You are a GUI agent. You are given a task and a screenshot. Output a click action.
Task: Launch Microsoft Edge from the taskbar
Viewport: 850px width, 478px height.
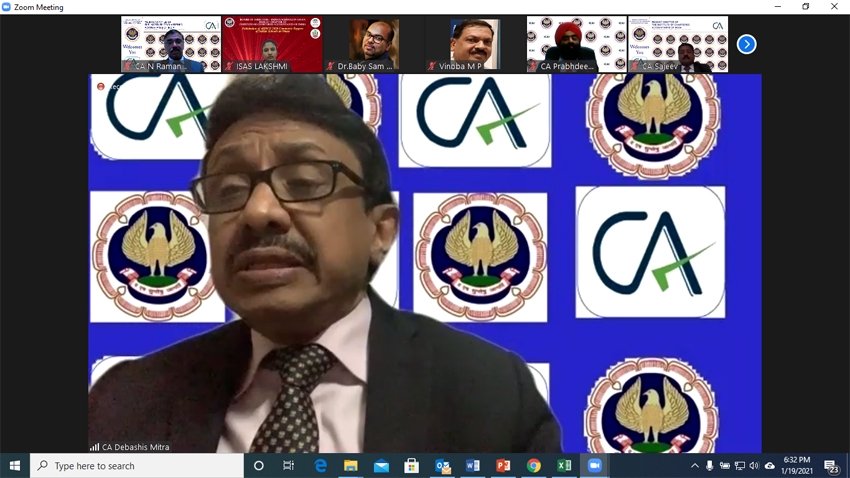320,466
